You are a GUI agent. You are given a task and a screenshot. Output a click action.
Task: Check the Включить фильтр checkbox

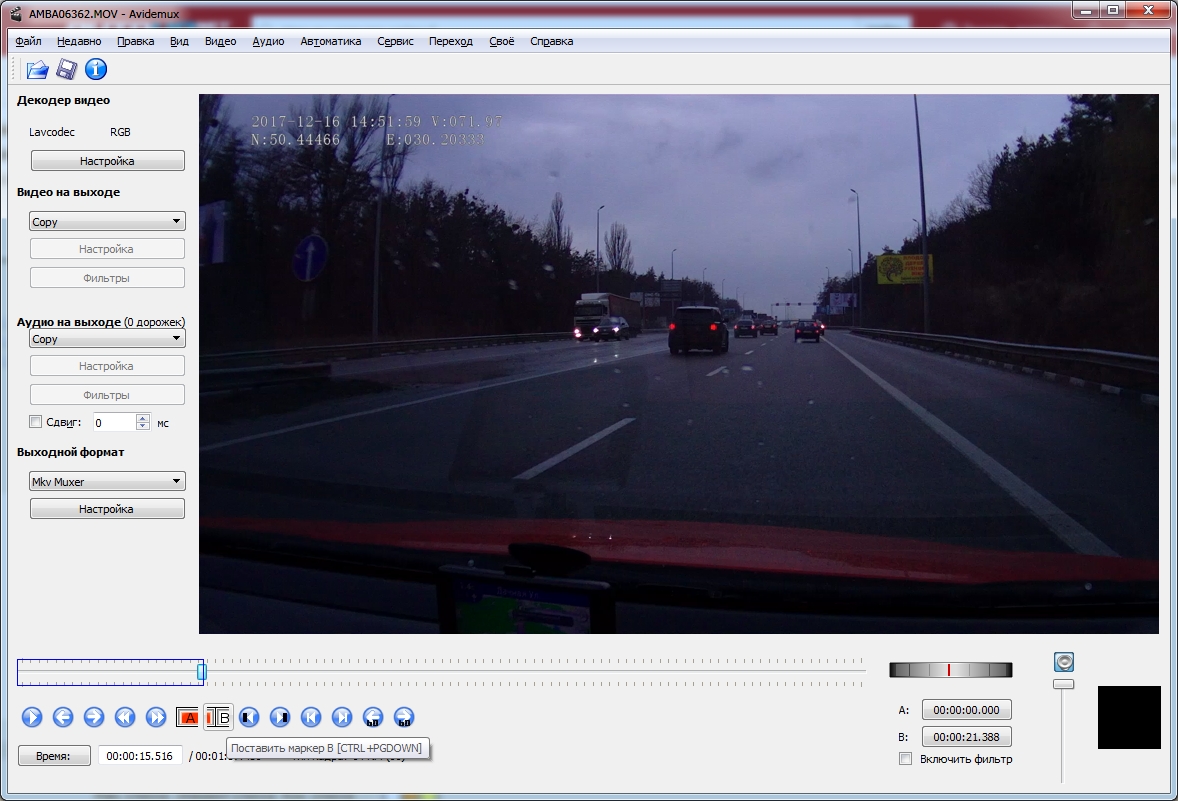(906, 759)
